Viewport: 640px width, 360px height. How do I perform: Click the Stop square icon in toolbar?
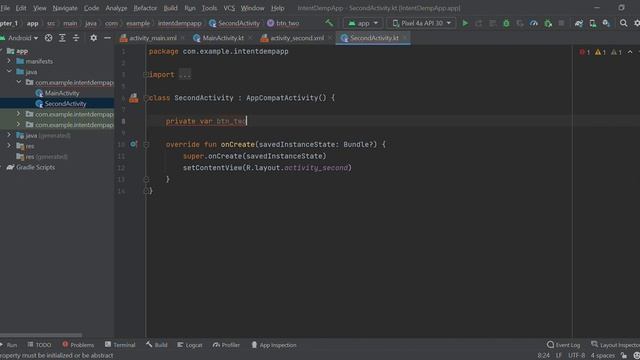pyautogui.click(x=561, y=23)
